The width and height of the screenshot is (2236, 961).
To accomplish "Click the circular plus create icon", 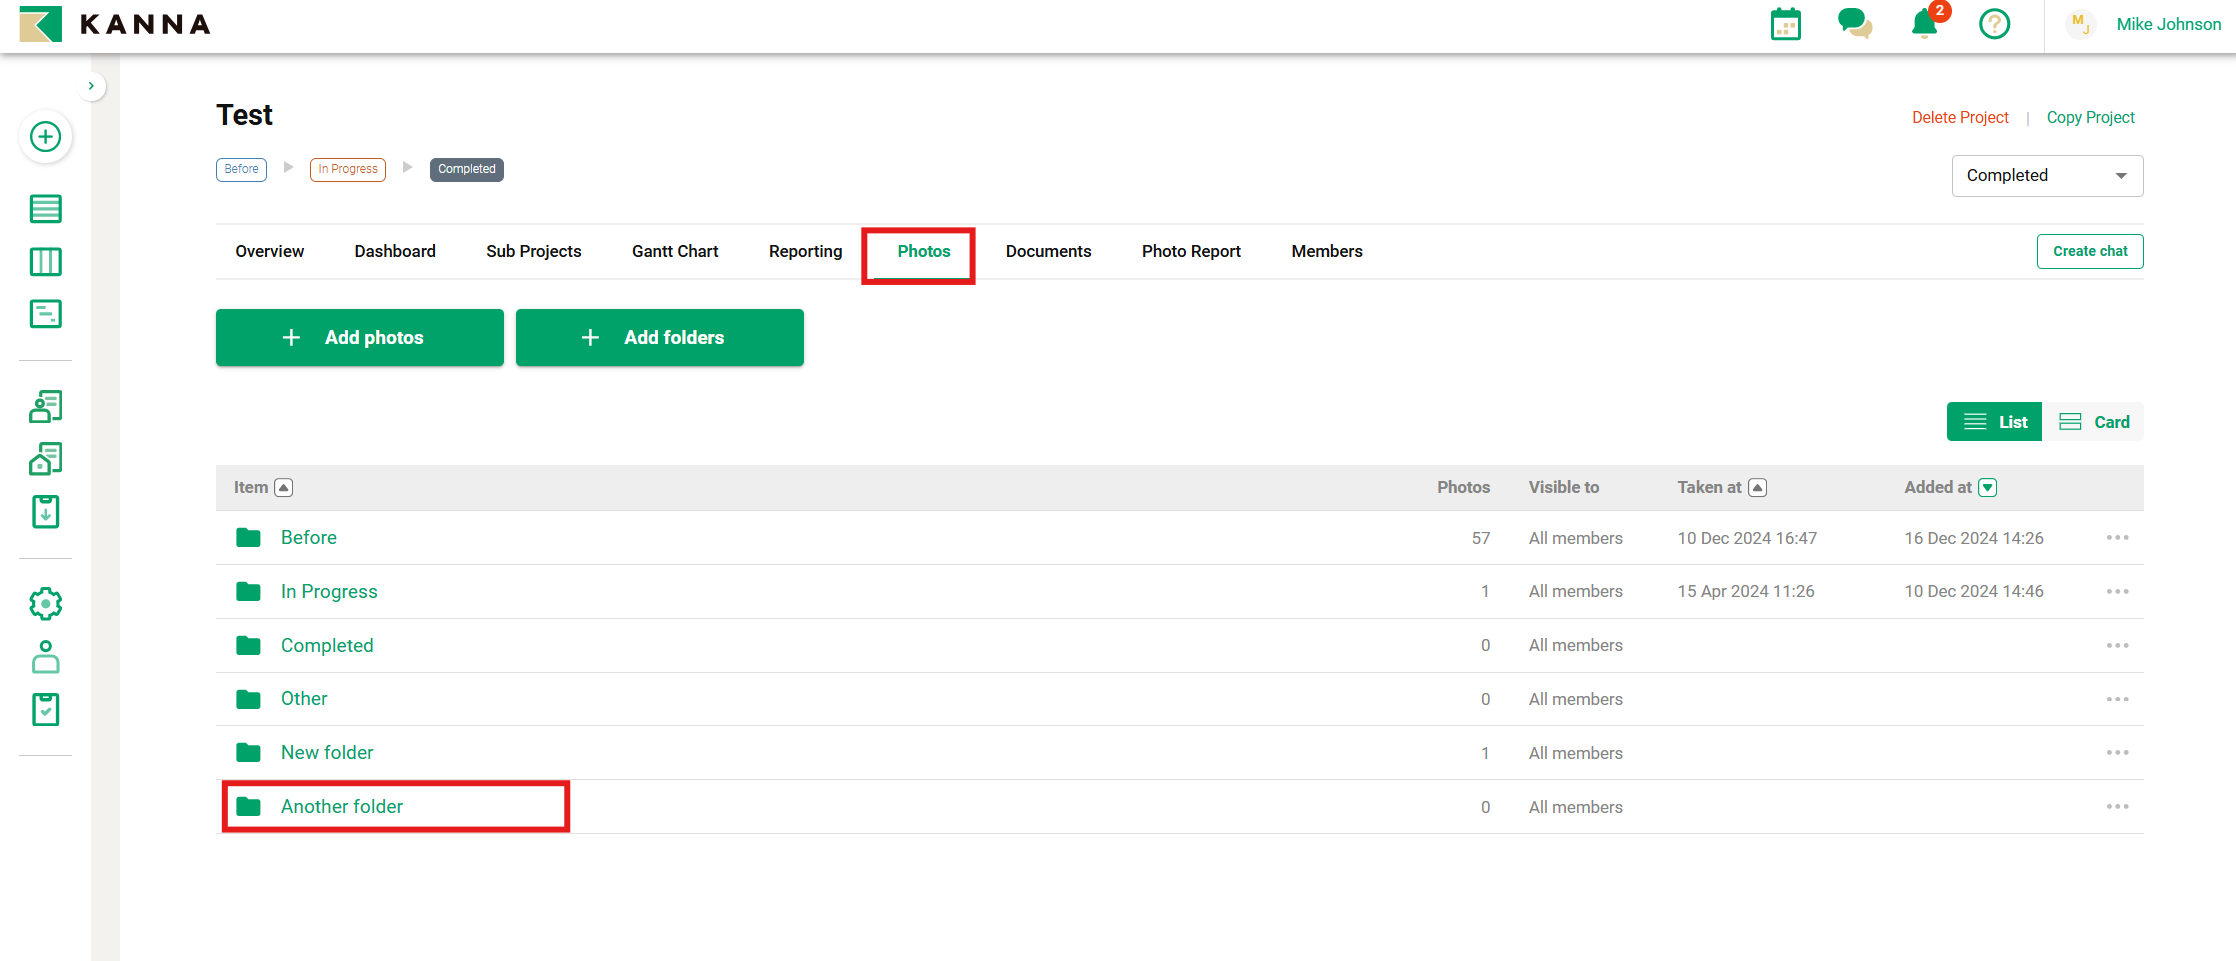I will pos(45,137).
